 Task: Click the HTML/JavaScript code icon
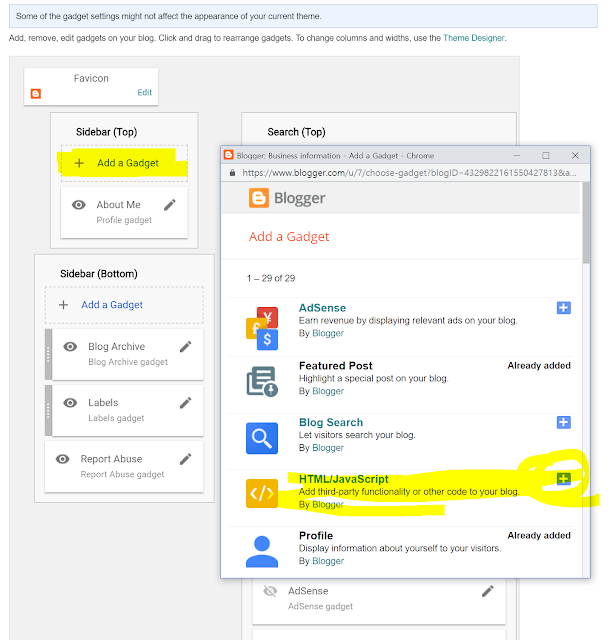pyautogui.click(x=262, y=493)
